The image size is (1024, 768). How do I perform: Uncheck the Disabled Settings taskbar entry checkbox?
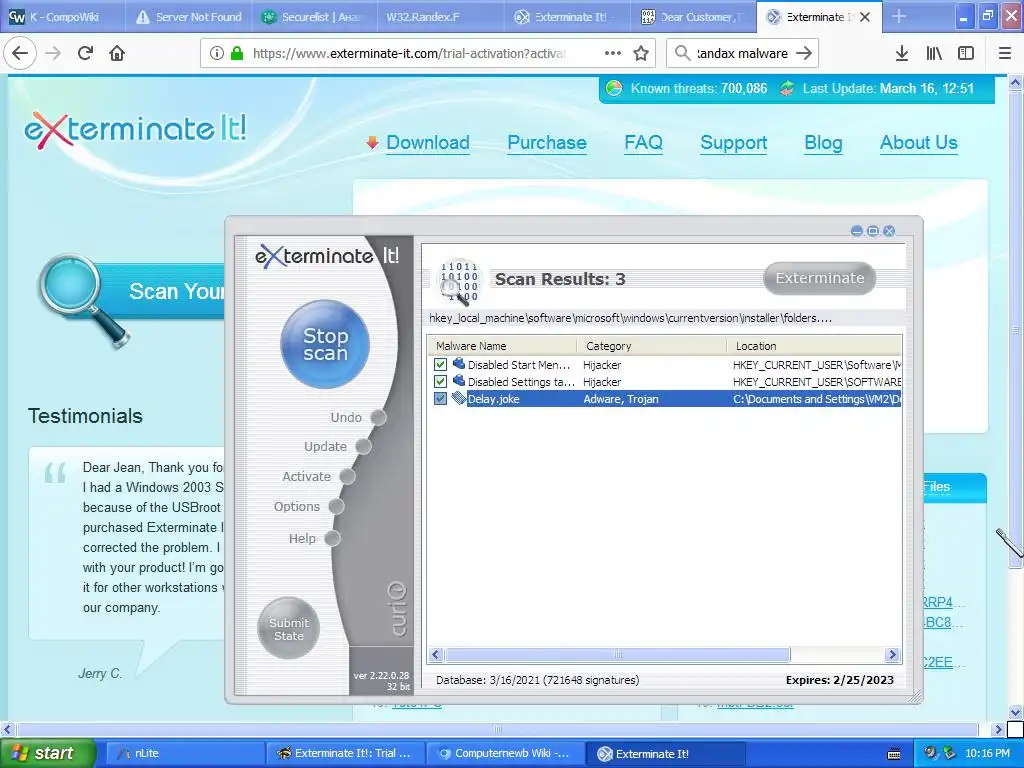[x=440, y=381]
